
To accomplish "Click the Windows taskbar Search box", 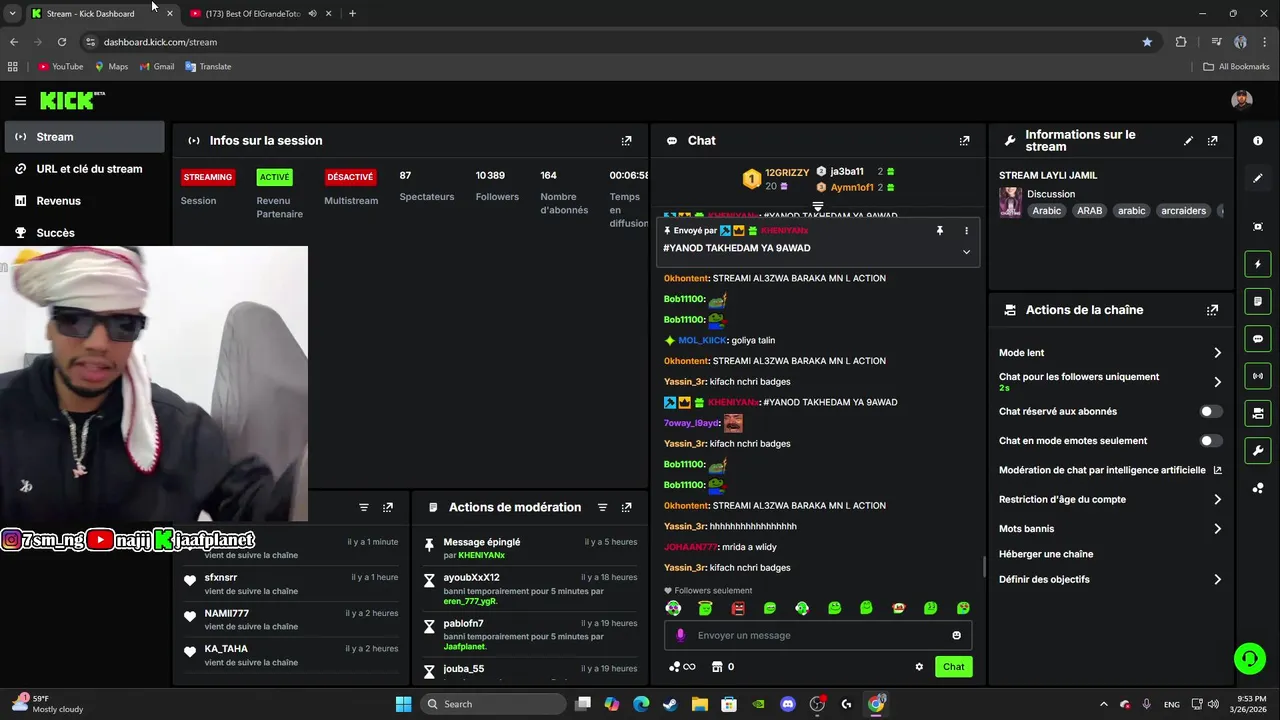I will (493, 704).
